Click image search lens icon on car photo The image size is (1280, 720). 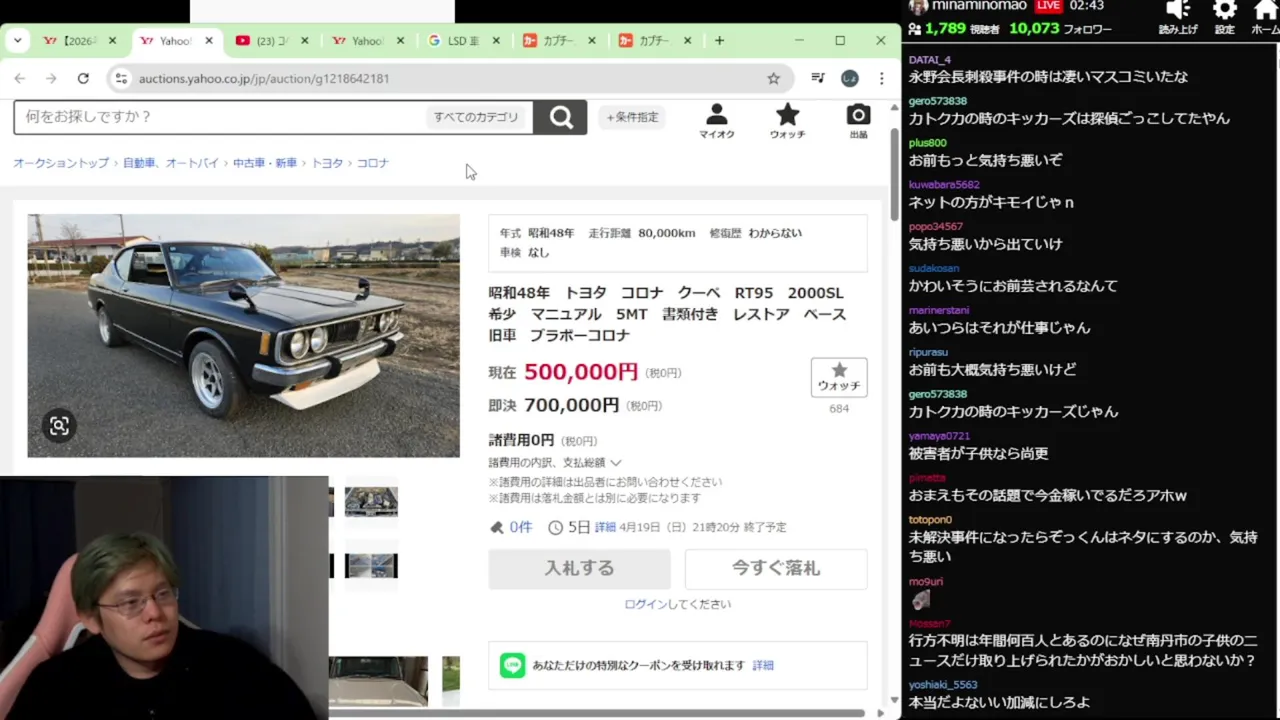pos(59,426)
